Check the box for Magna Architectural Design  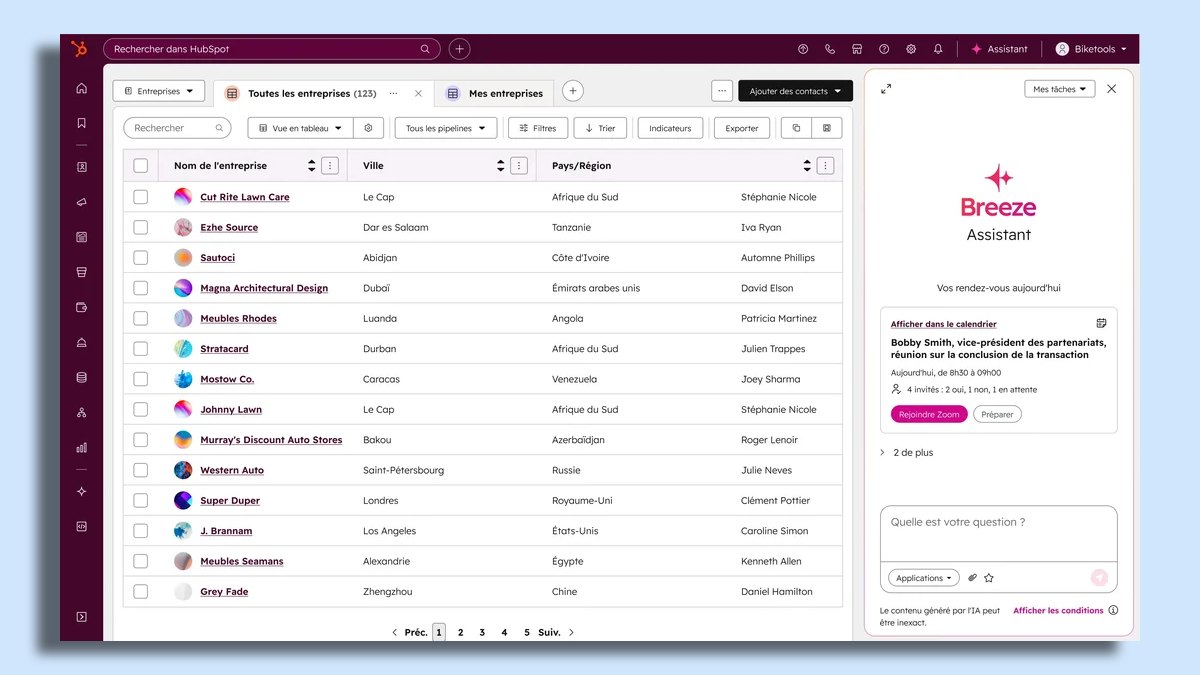pos(140,288)
